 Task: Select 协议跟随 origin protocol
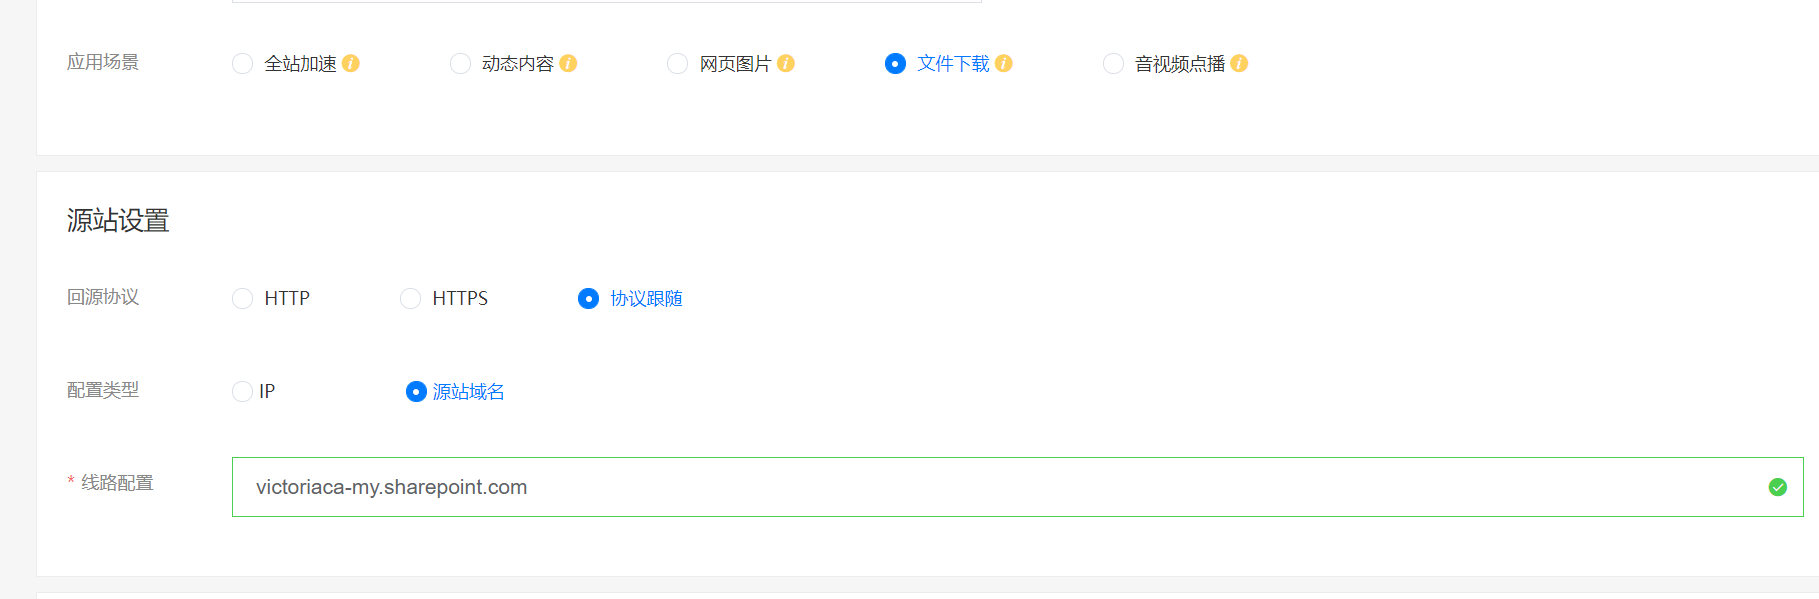589,299
